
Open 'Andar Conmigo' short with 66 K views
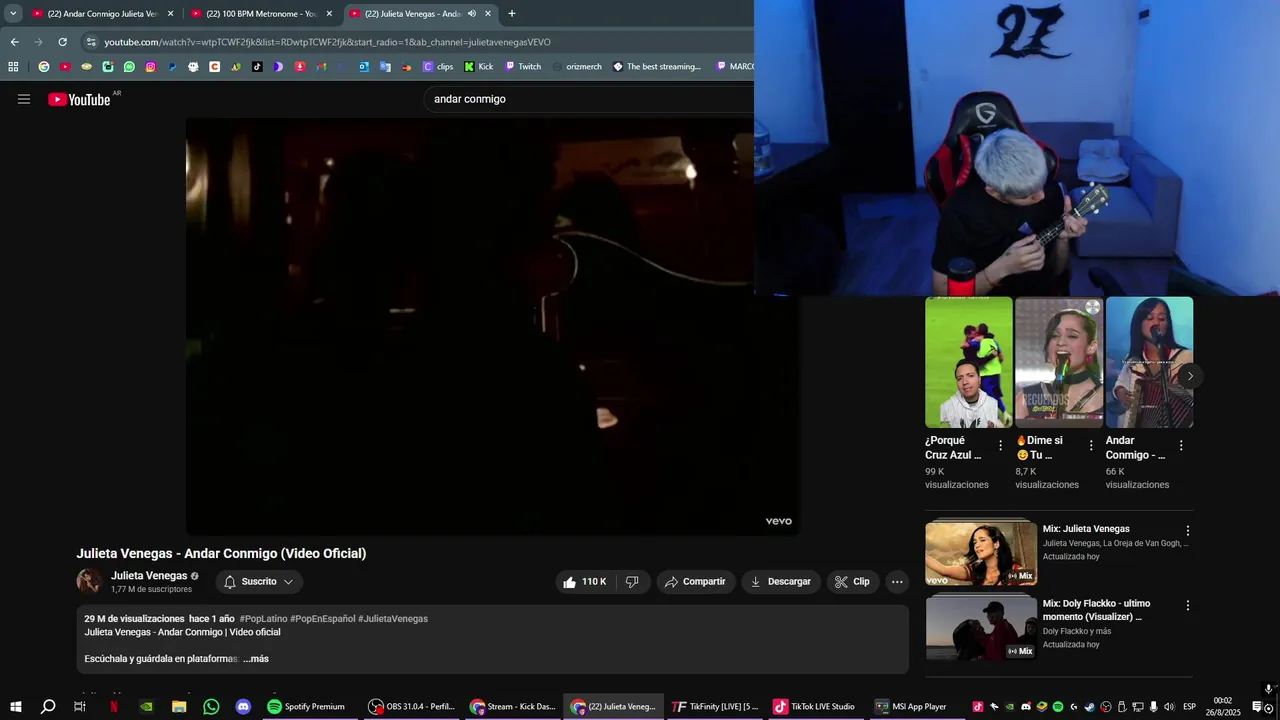[x=1149, y=362]
